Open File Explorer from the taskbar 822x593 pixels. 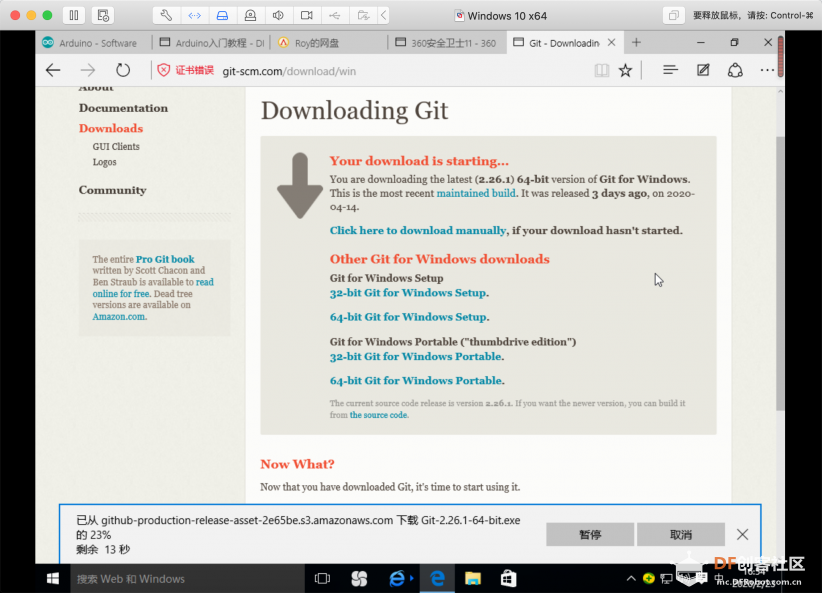pos(472,578)
